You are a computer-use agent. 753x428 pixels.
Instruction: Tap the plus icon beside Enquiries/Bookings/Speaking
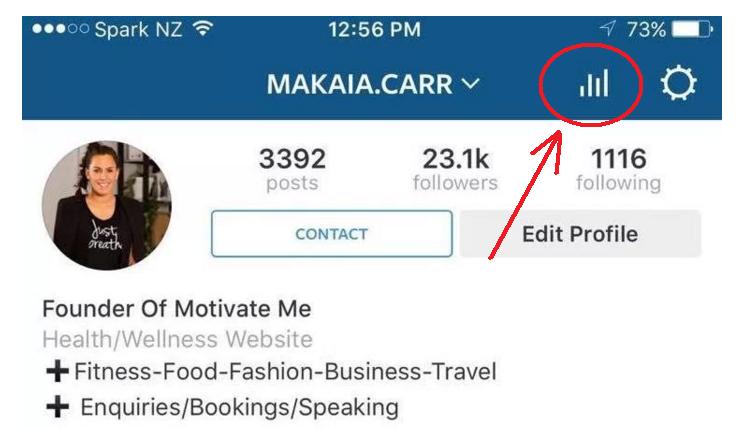pyautogui.click(x=57, y=407)
